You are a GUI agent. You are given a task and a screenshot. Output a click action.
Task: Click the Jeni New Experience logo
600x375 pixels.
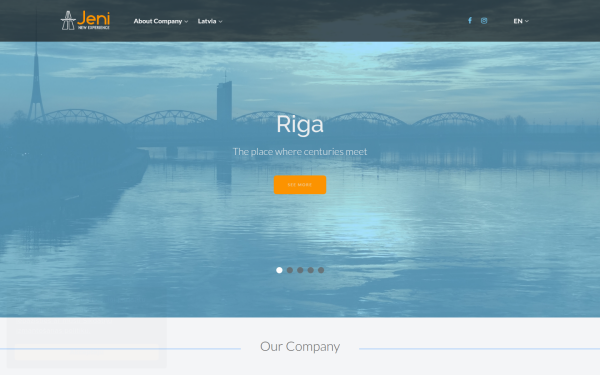[85, 20]
